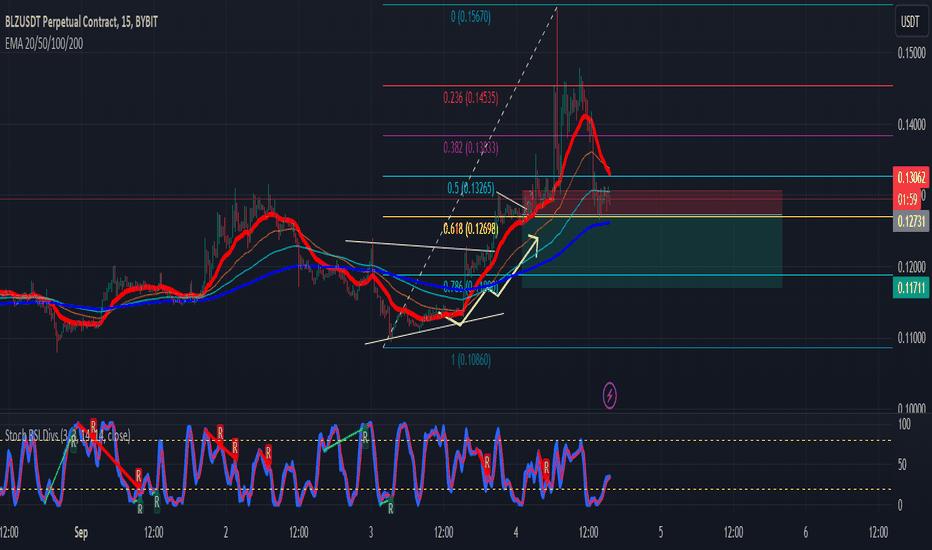Click the oscillator 50 scale value
932x550 pixels.
(x=902, y=464)
